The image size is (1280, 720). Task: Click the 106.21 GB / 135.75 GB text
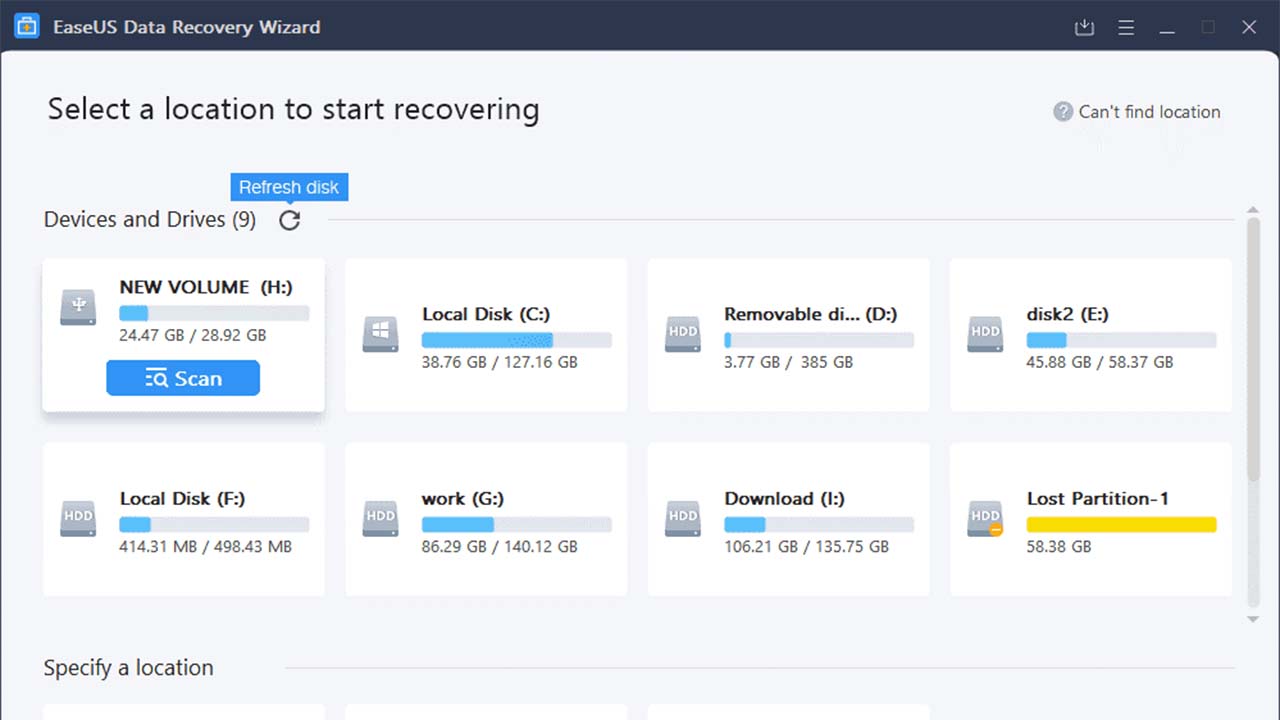pyautogui.click(x=807, y=547)
